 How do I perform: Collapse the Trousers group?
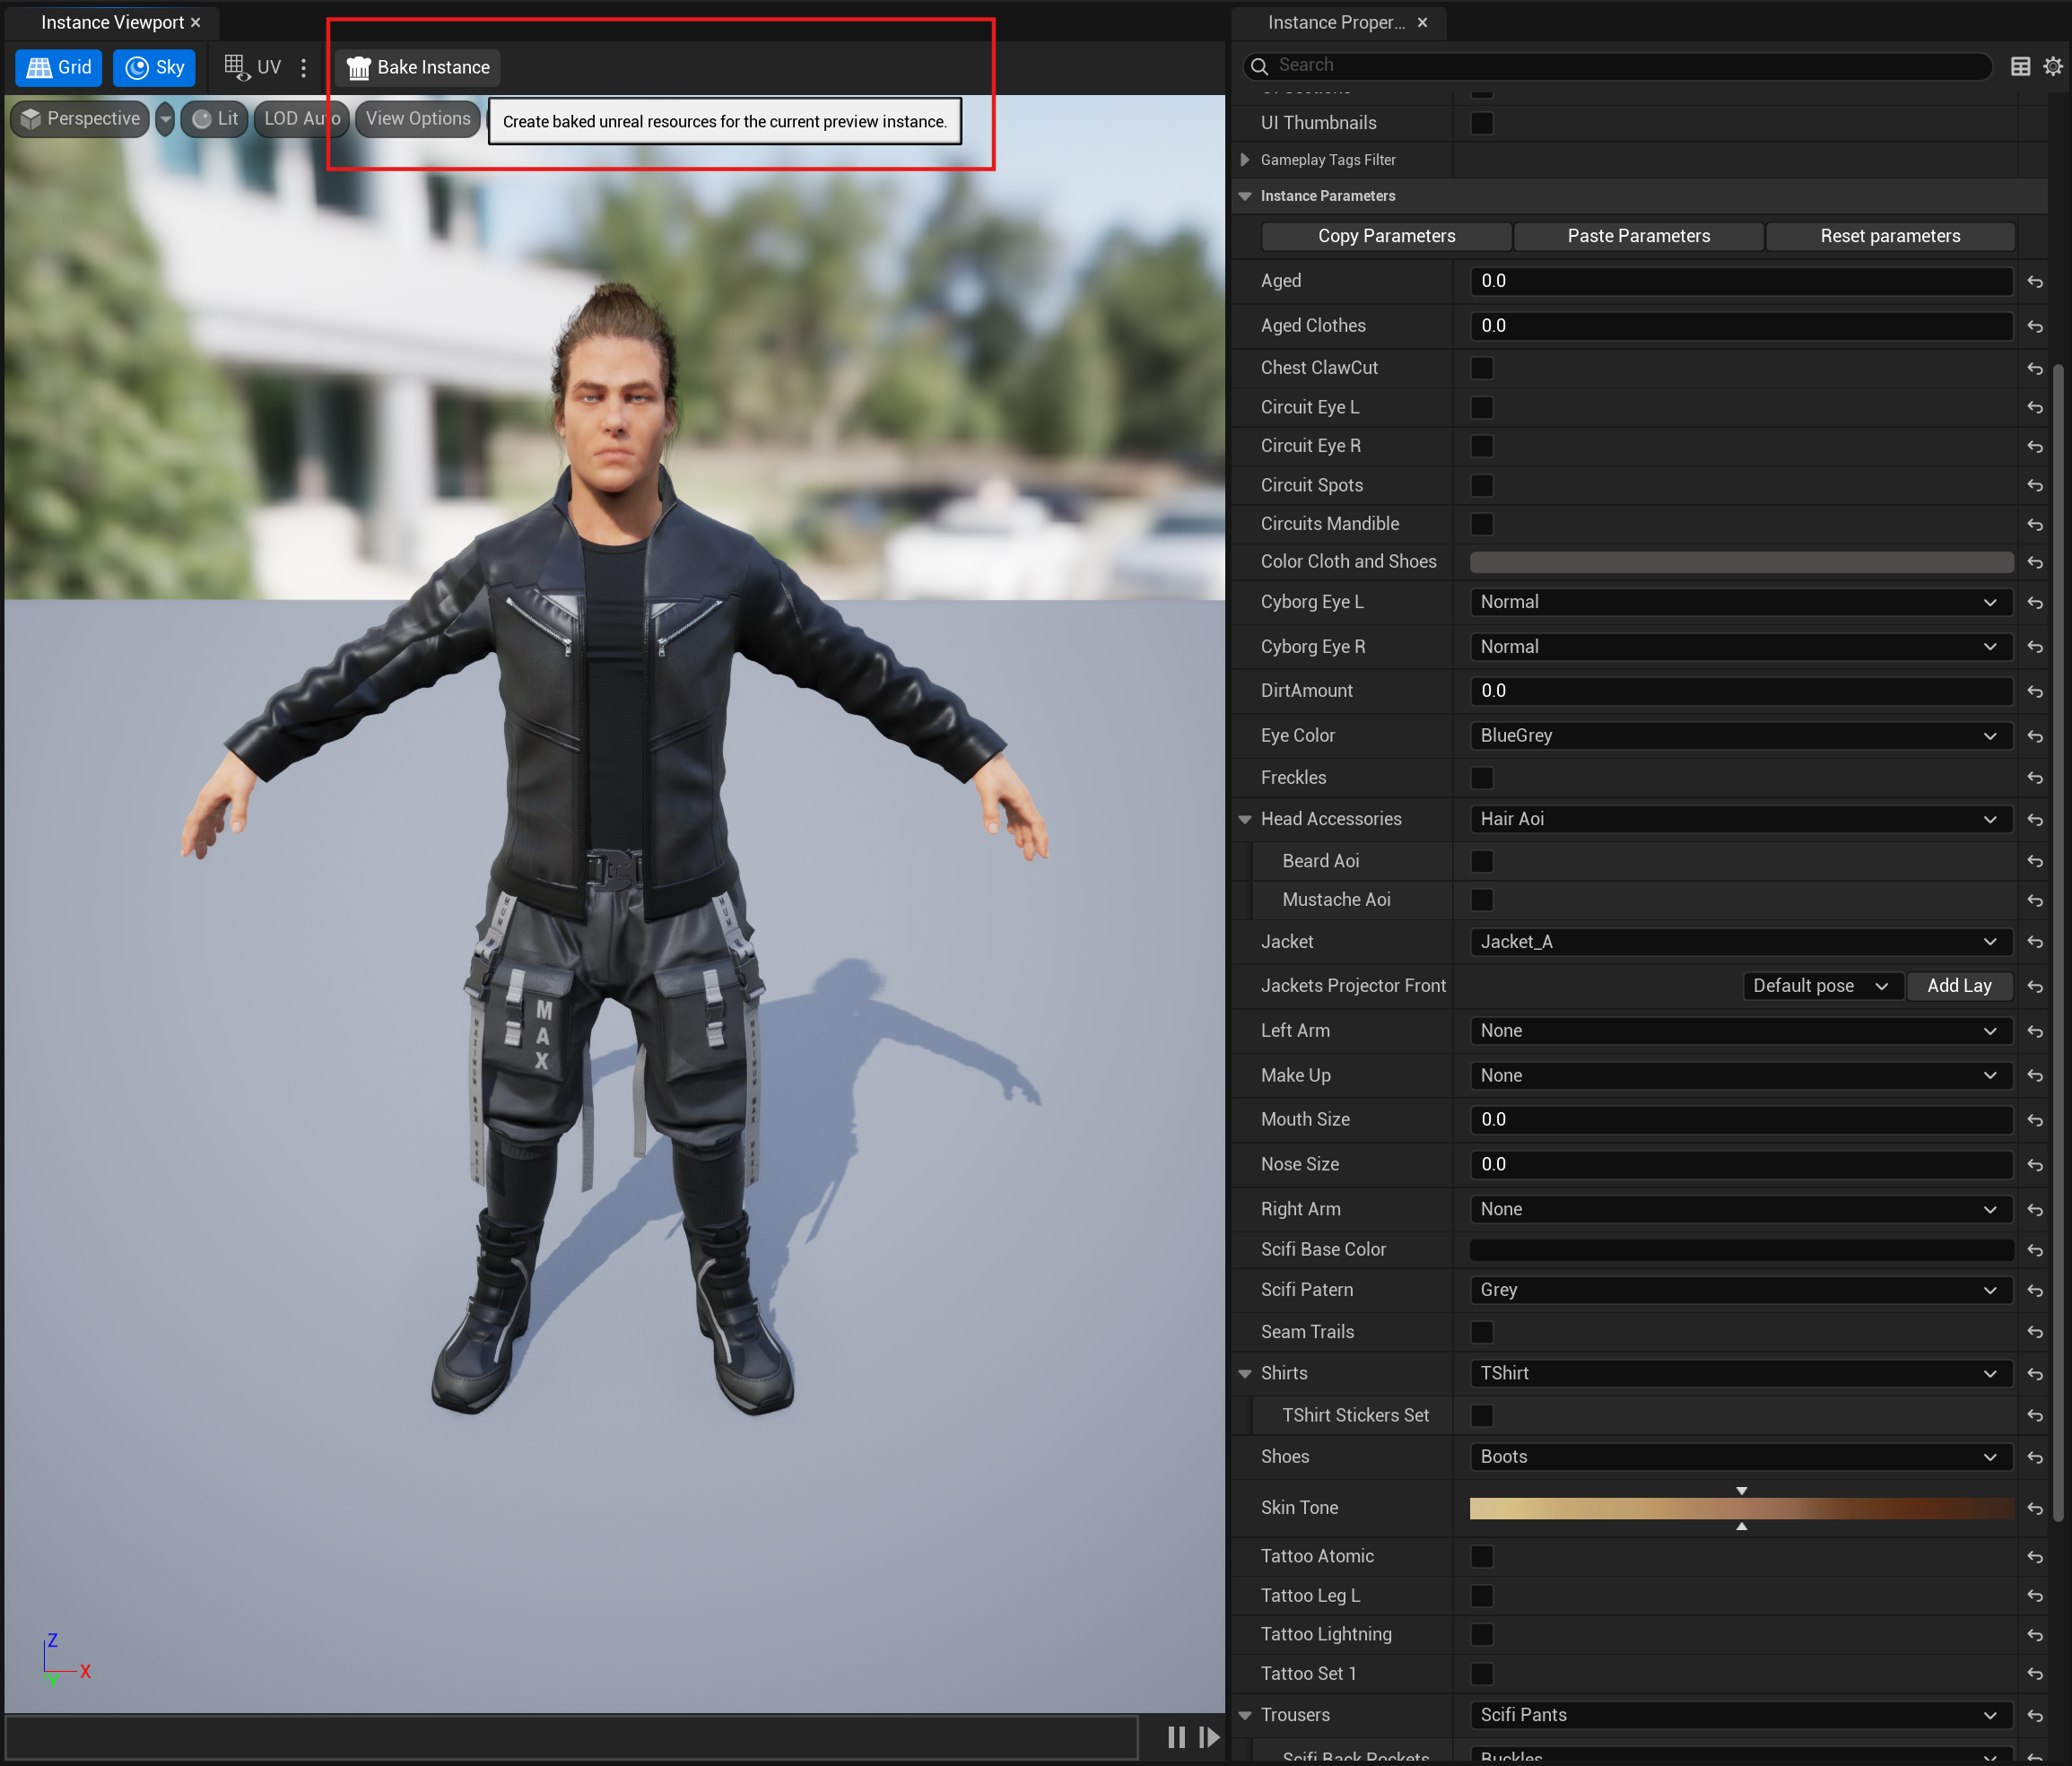click(1245, 1716)
